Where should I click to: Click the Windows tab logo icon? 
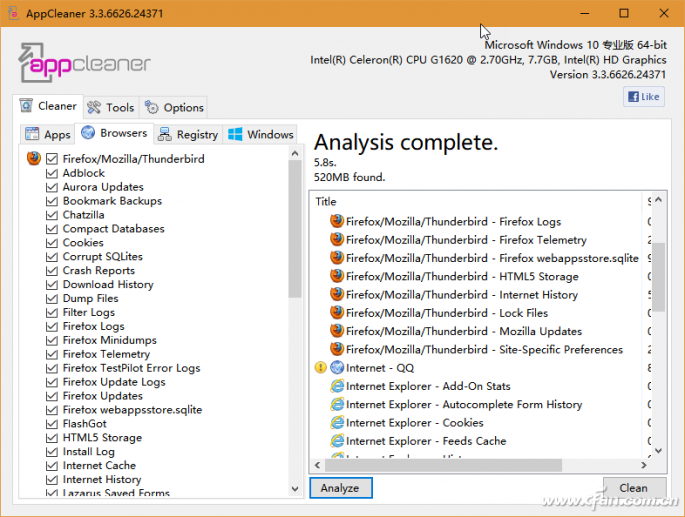235,134
